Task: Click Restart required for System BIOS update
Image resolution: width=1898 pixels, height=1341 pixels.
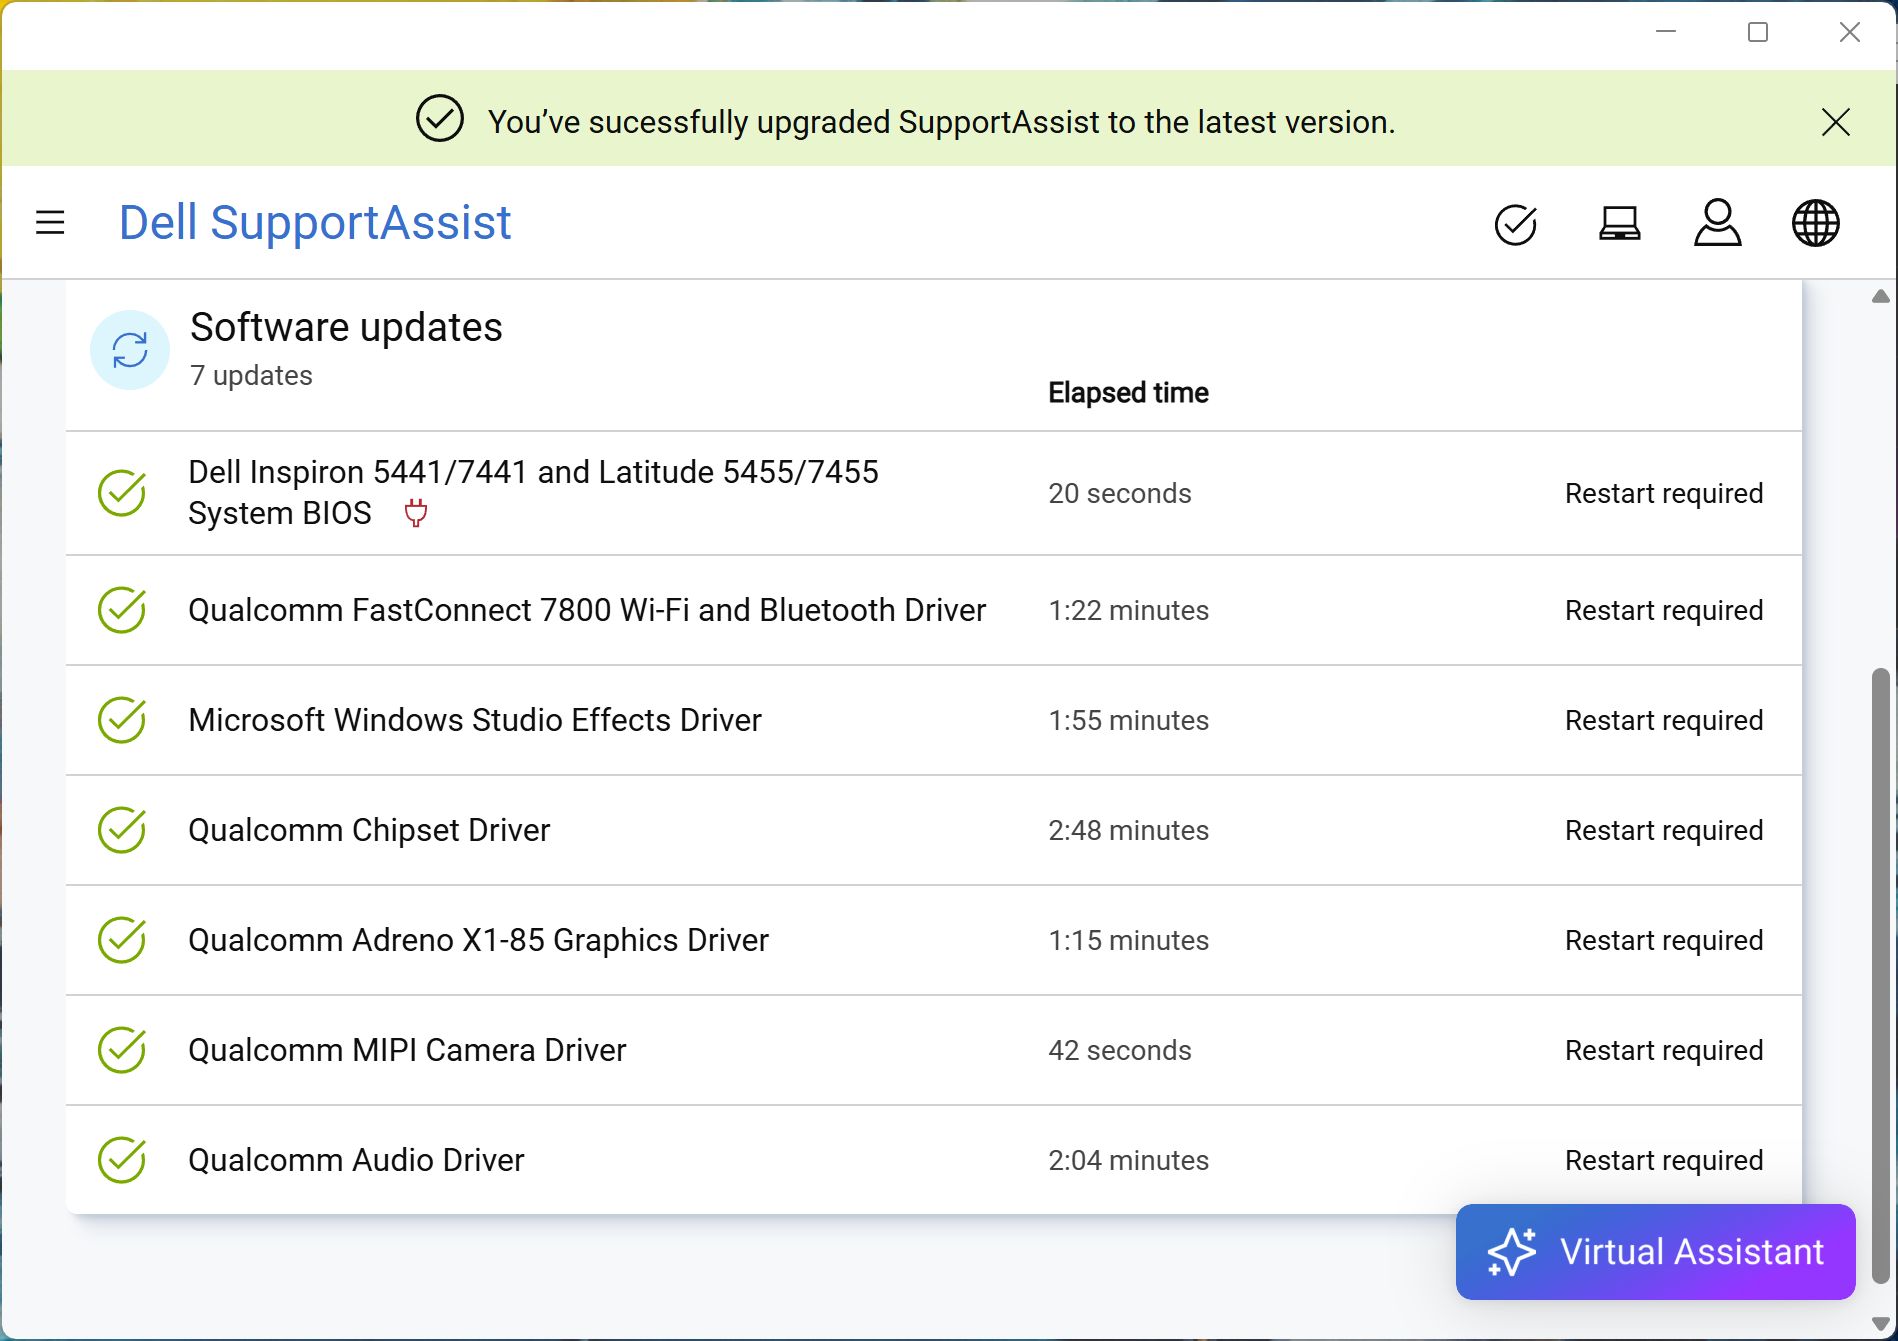Action: pos(1663,493)
